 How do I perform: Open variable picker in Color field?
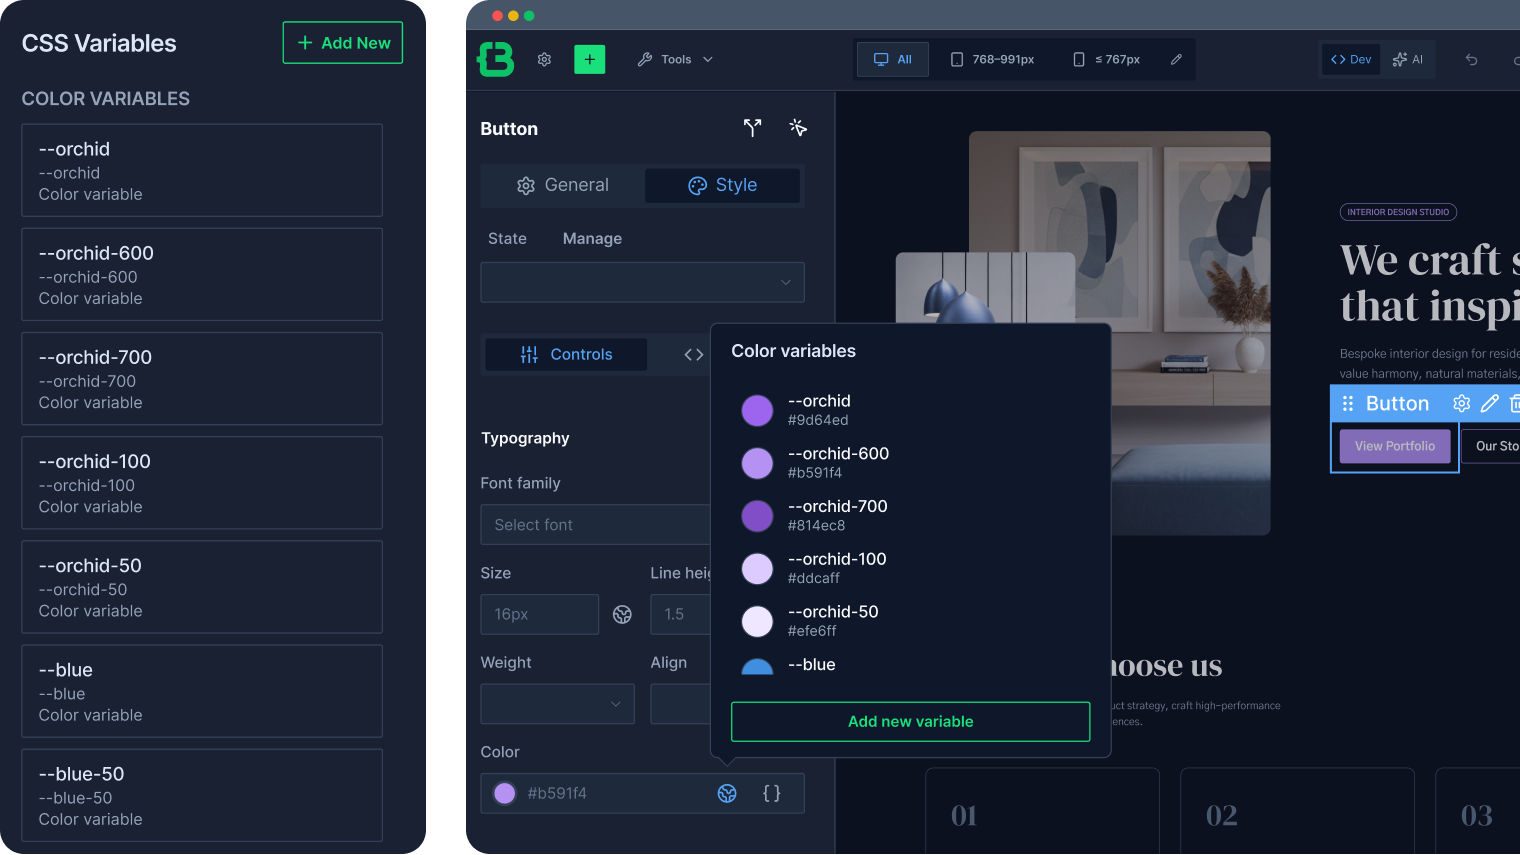727,793
